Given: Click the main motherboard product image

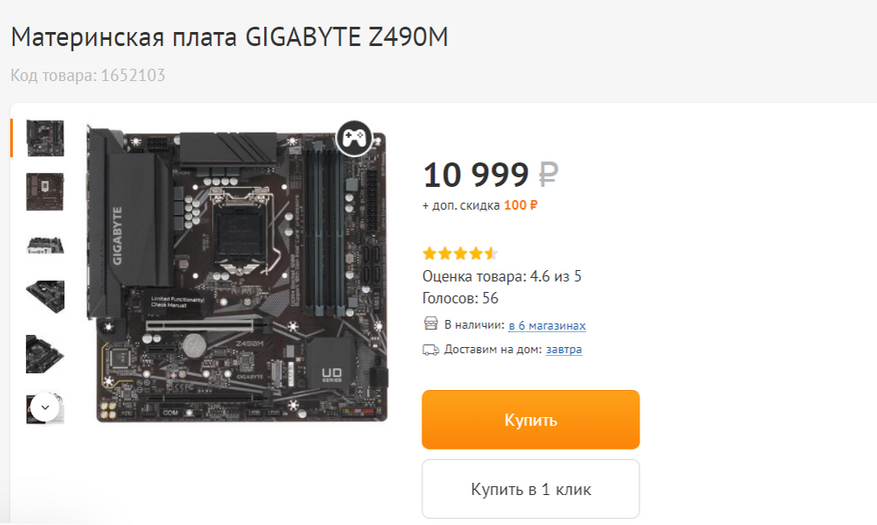Looking at the screenshot, I should 237,273.
